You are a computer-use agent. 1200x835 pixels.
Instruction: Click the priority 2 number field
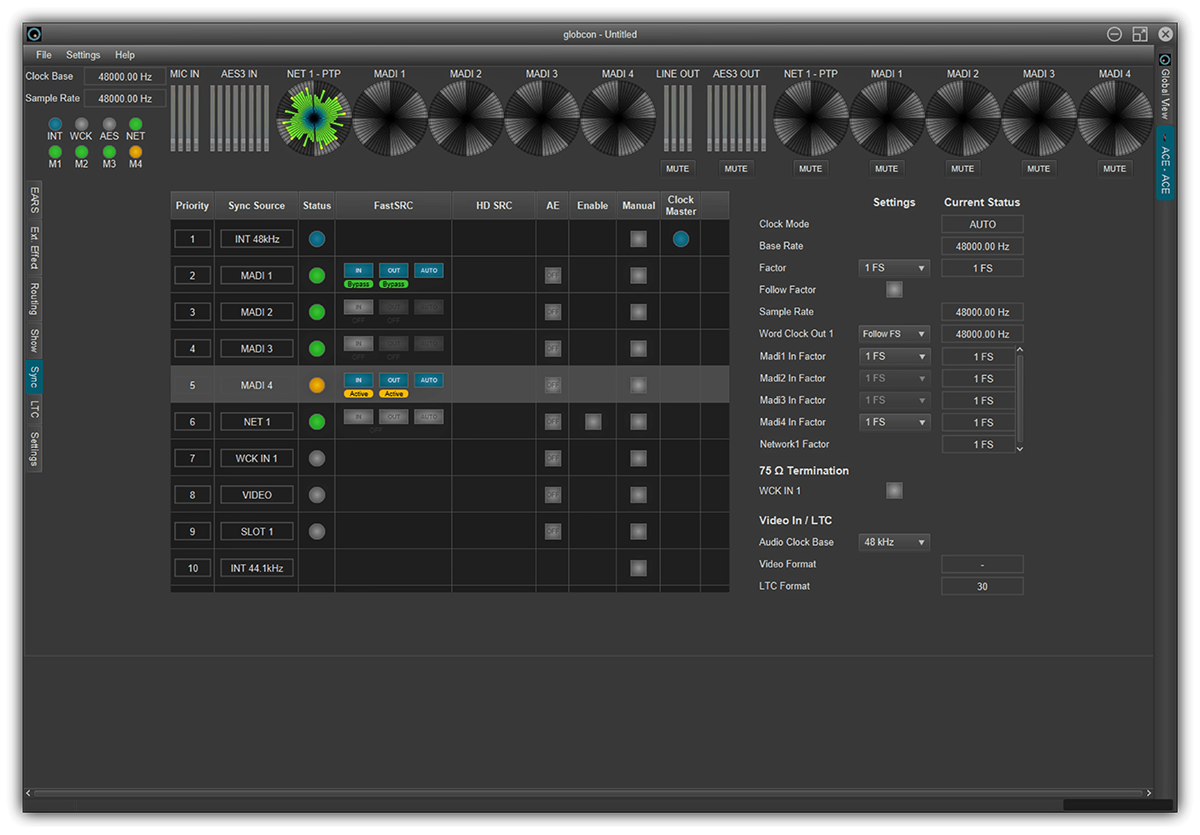point(192,275)
